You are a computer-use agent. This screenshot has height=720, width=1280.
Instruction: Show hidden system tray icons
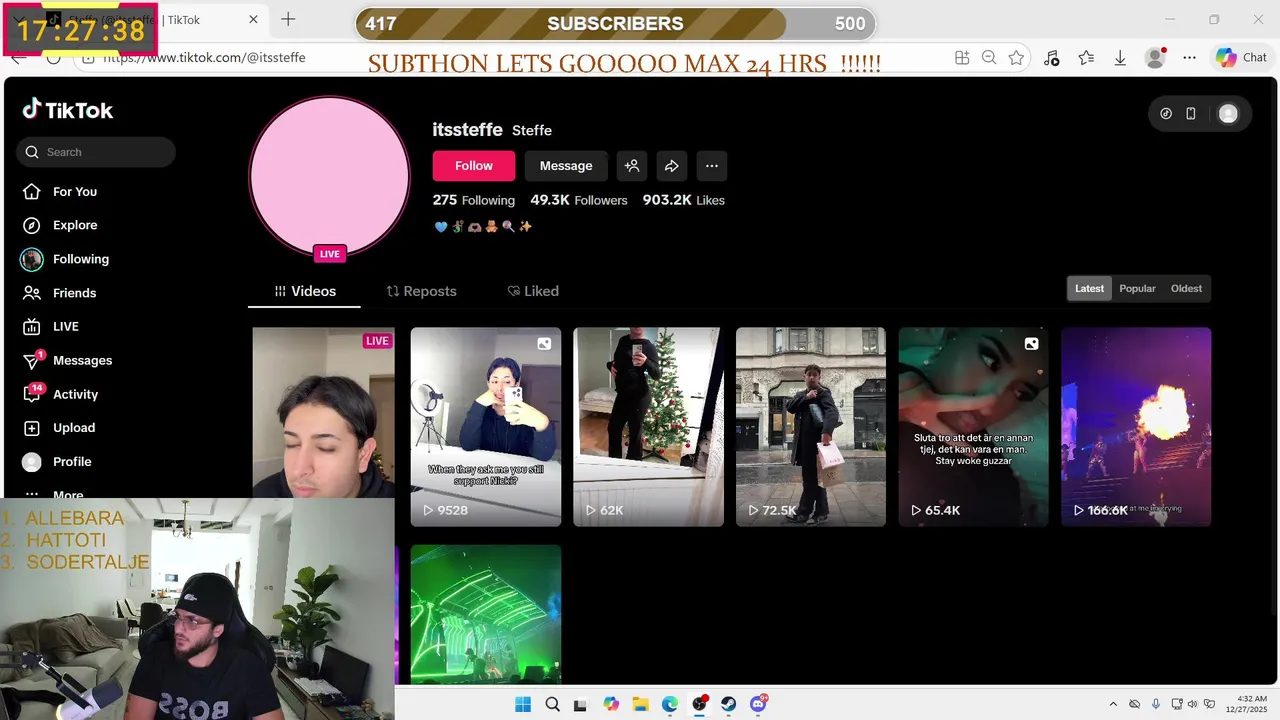coord(1114,704)
